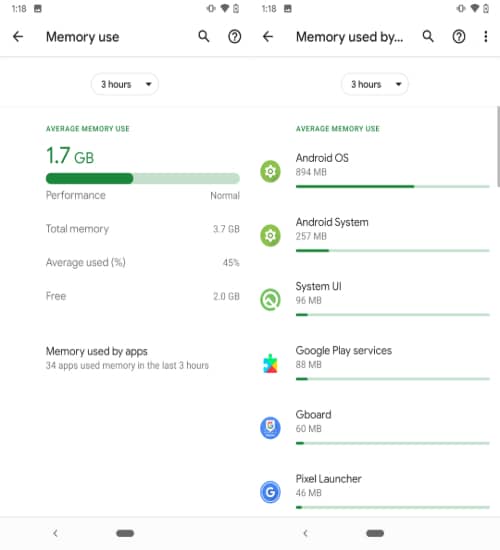Click the 3.7 GB total memory value
The width and height of the screenshot is (500, 550).
click(226, 229)
